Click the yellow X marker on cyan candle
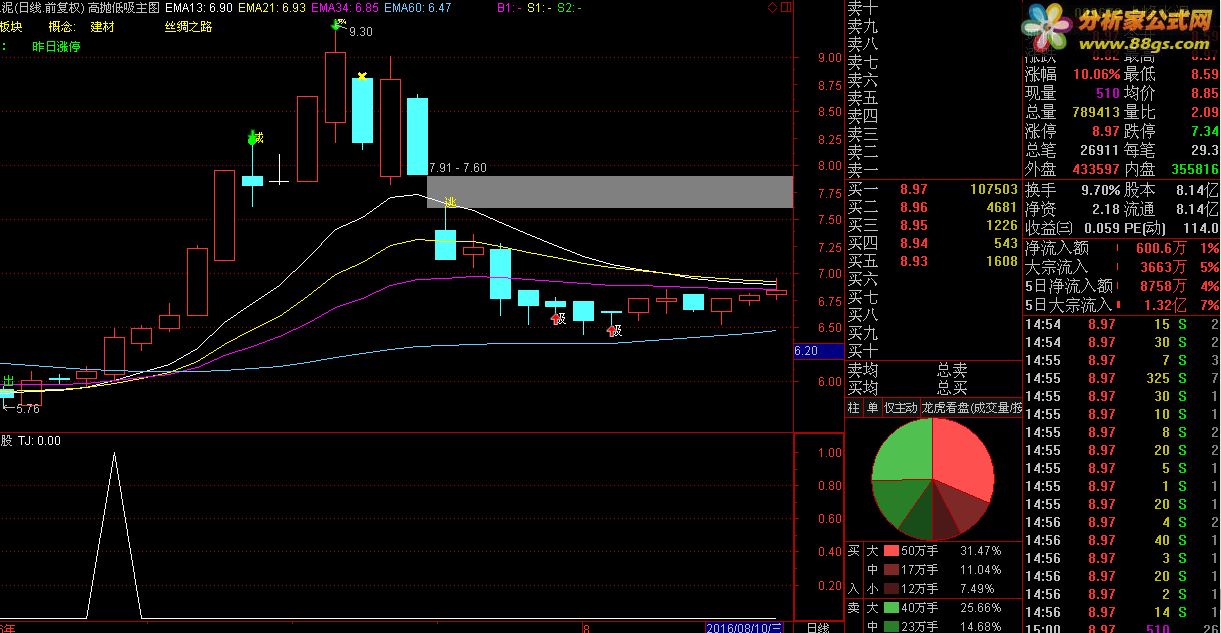Image resolution: width=1221 pixels, height=633 pixels. [x=362, y=76]
